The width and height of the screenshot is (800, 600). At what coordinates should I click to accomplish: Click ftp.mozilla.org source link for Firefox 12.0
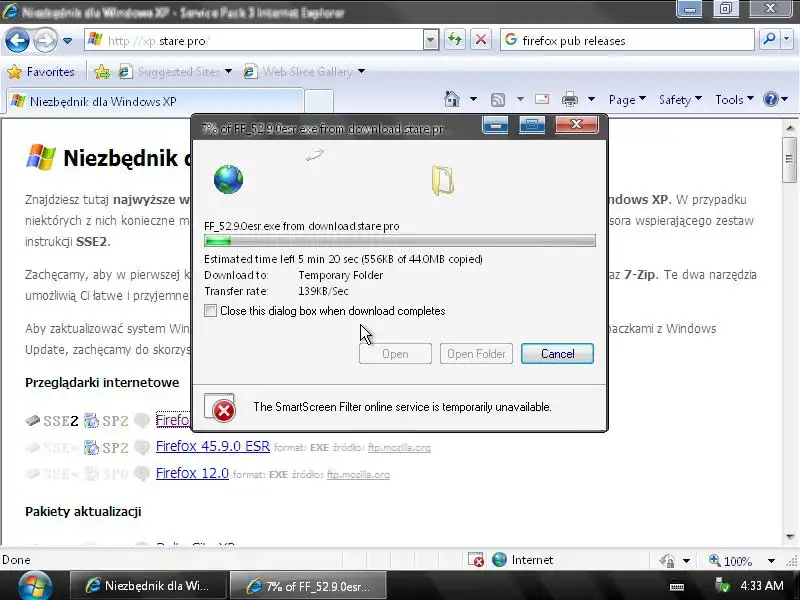[x=358, y=474]
